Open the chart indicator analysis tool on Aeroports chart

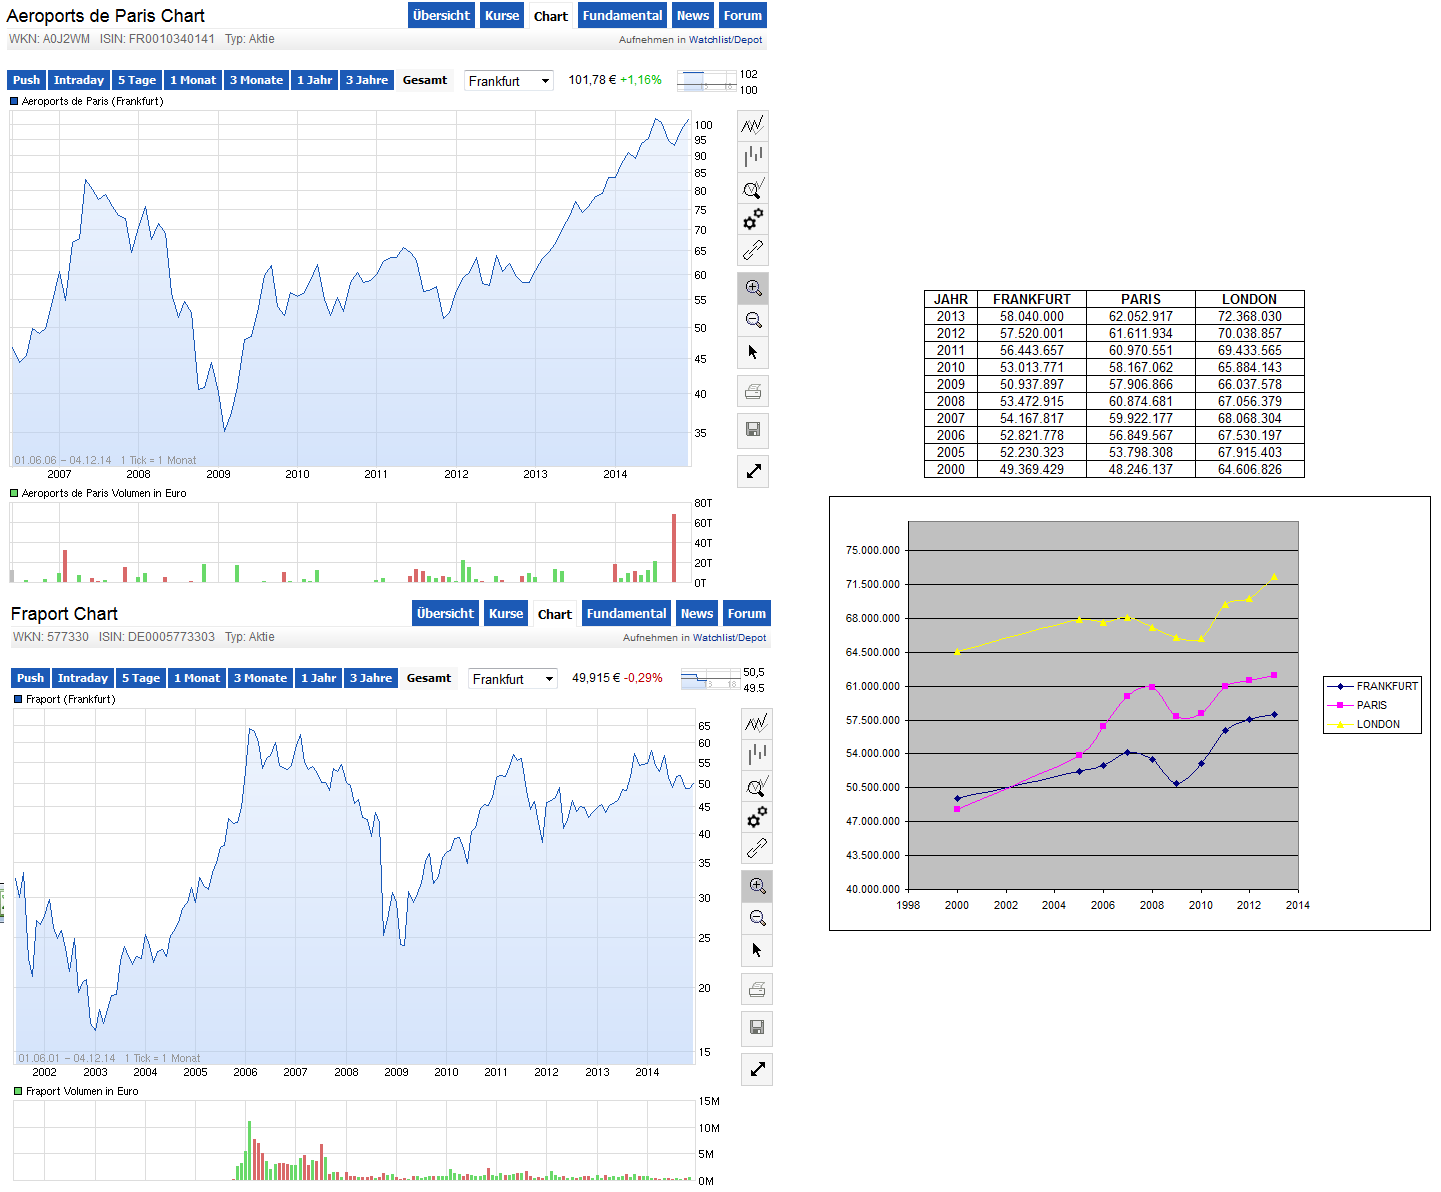[753, 188]
